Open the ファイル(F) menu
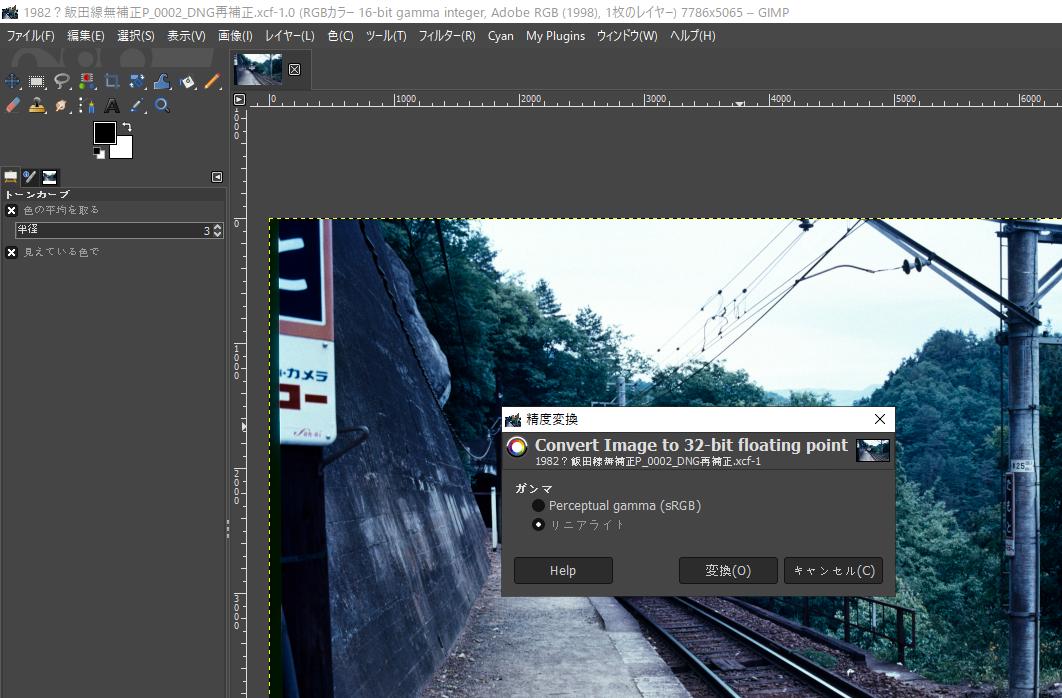This screenshot has height=698, width=1062. [30, 36]
